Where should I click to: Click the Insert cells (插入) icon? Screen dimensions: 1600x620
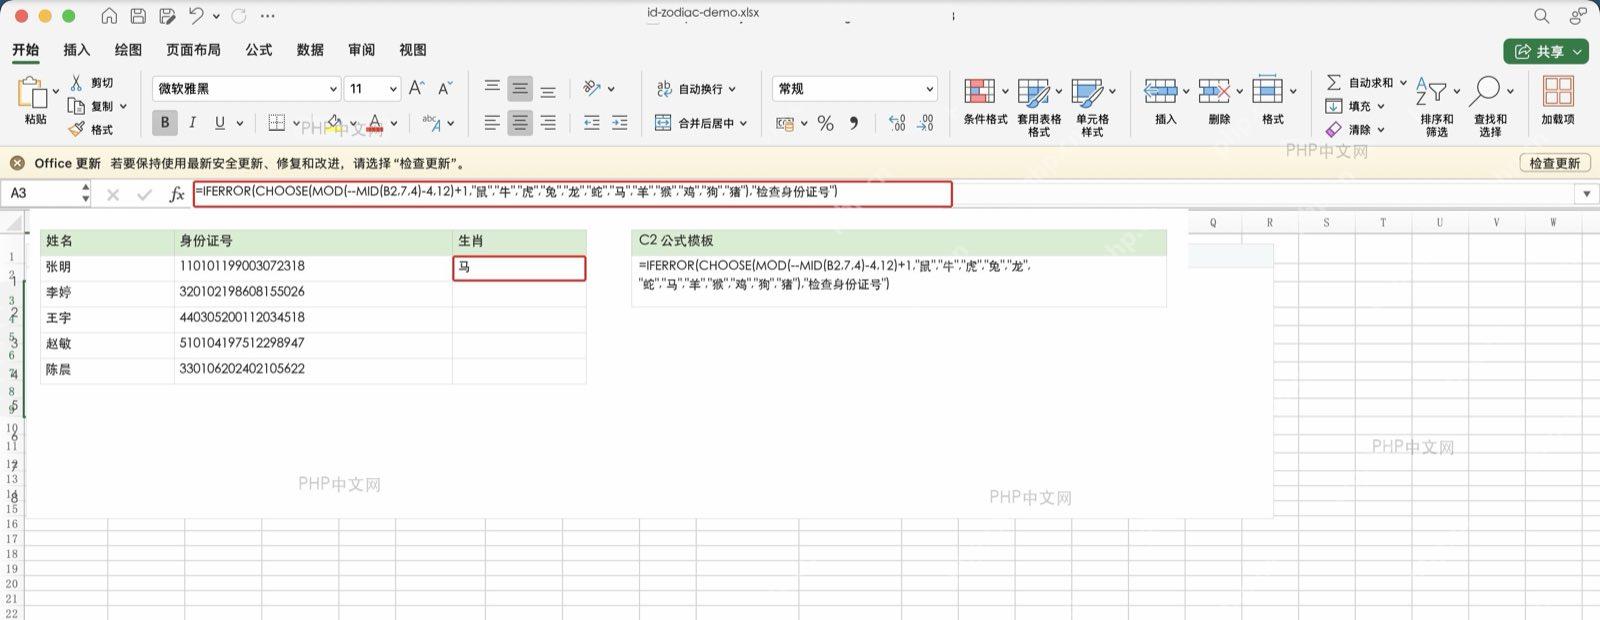point(1161,91)
